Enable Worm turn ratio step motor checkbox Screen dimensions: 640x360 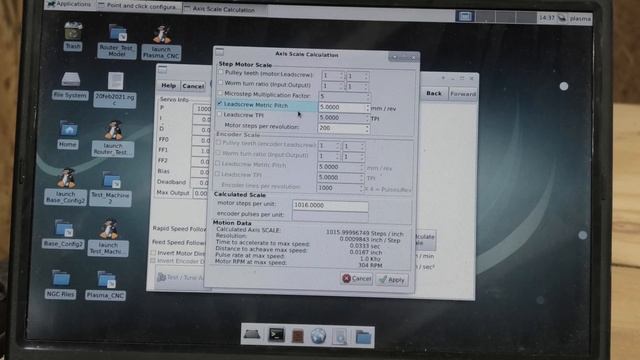click(221, 83)
